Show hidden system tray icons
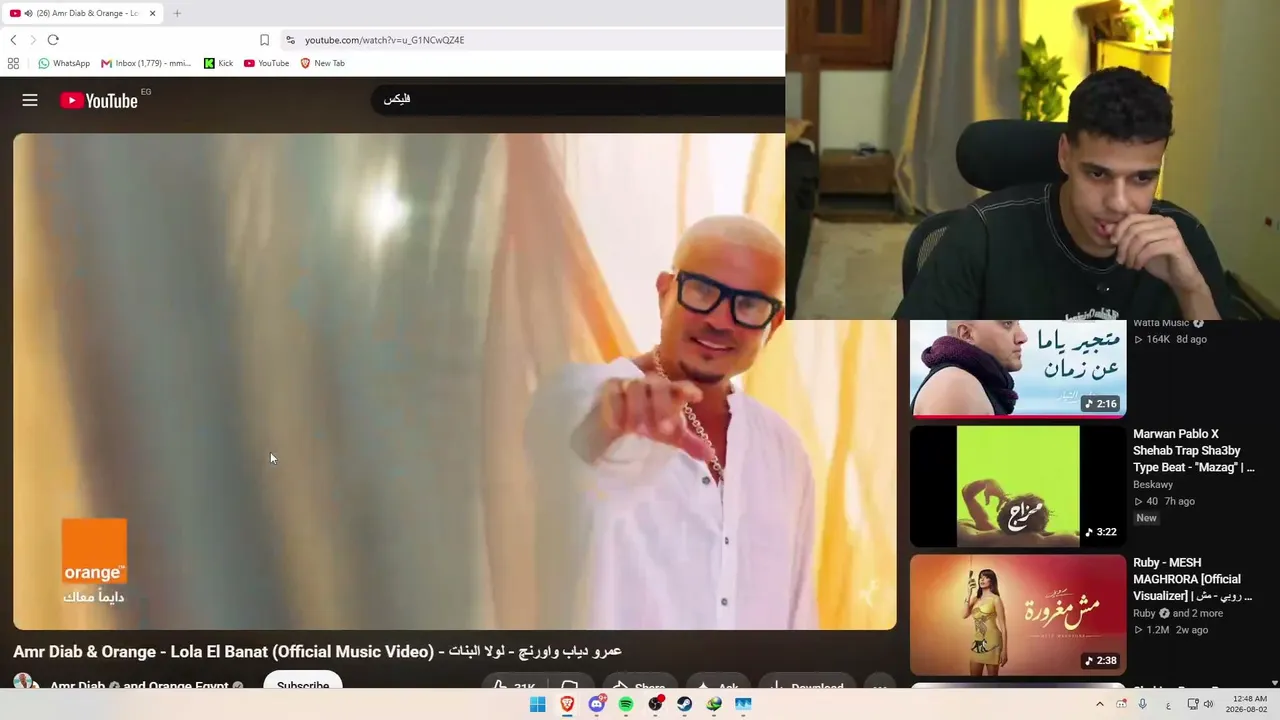Viewport: 1280px width, 720px height. click(x=1100, y=704)
